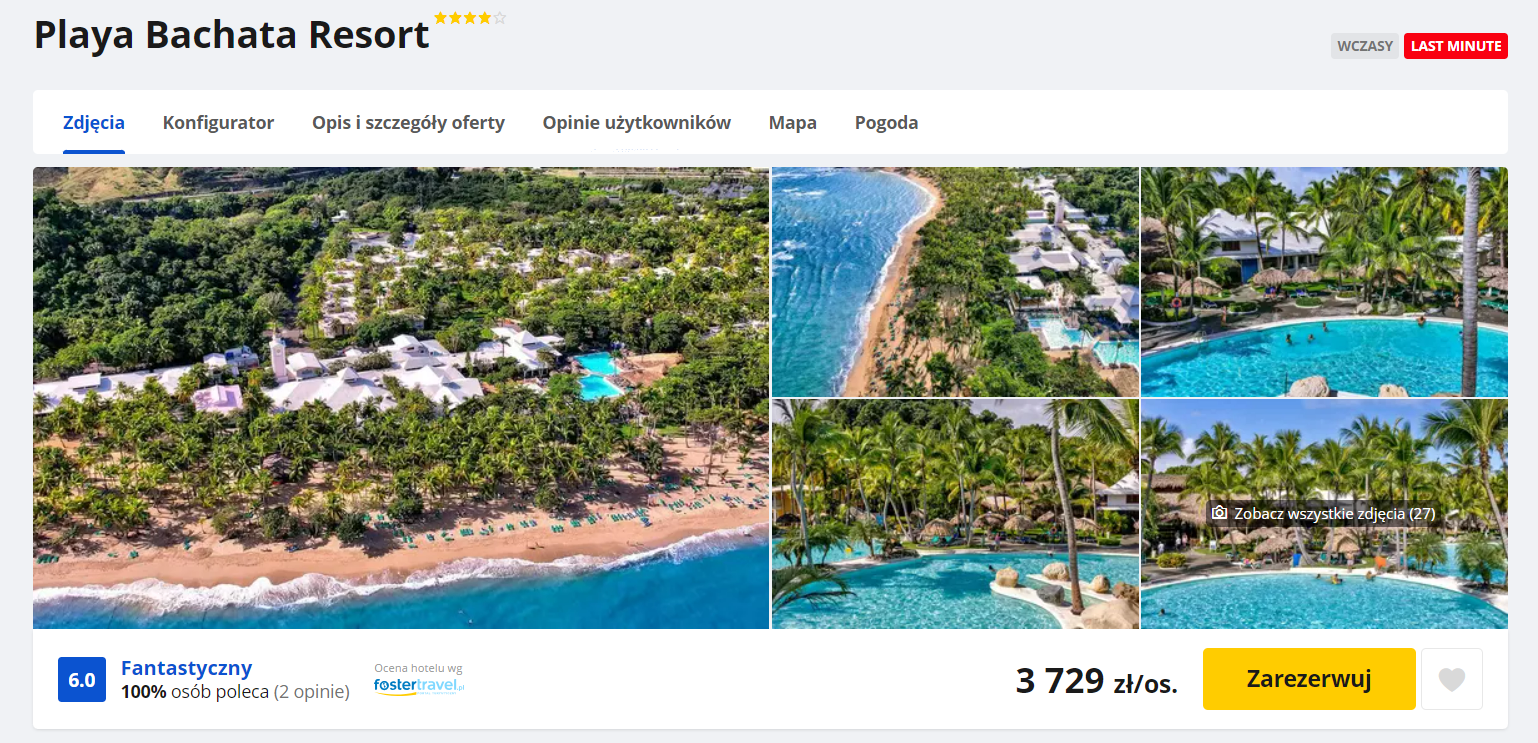
Task: Switch to the Konfigurator tab
Action: click(218, 123)
